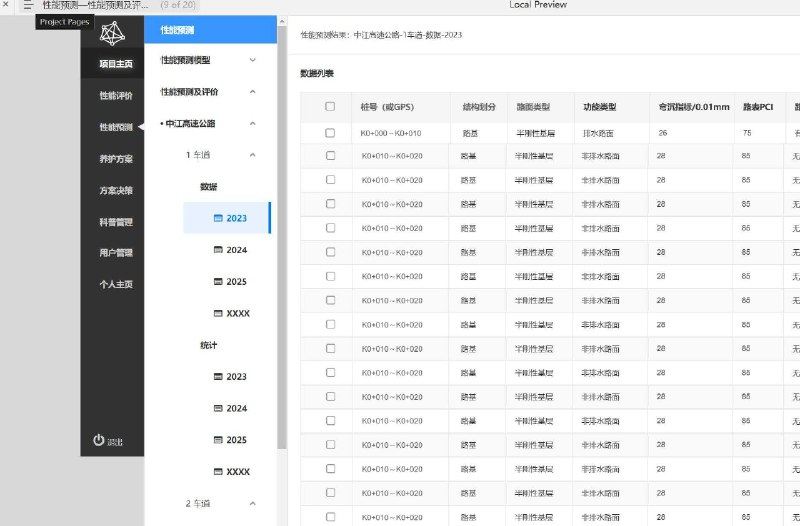
Task: Open 方案决策 in the sidebar
Action: (116, 190)
